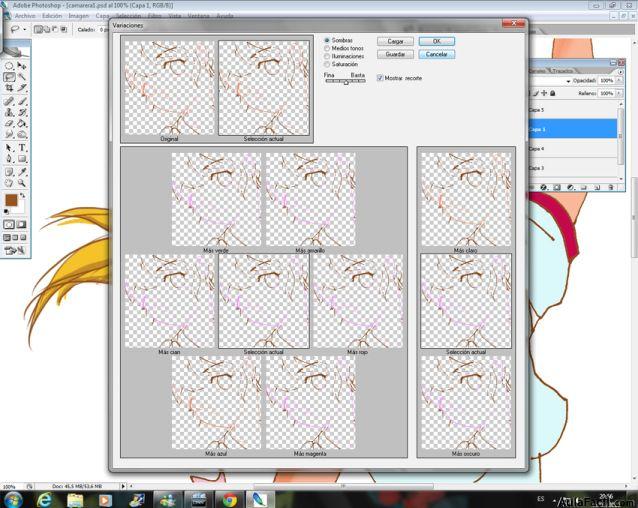Click the Original thumbnail to reset
Screen dimensions: 638x508
point(169,87)
